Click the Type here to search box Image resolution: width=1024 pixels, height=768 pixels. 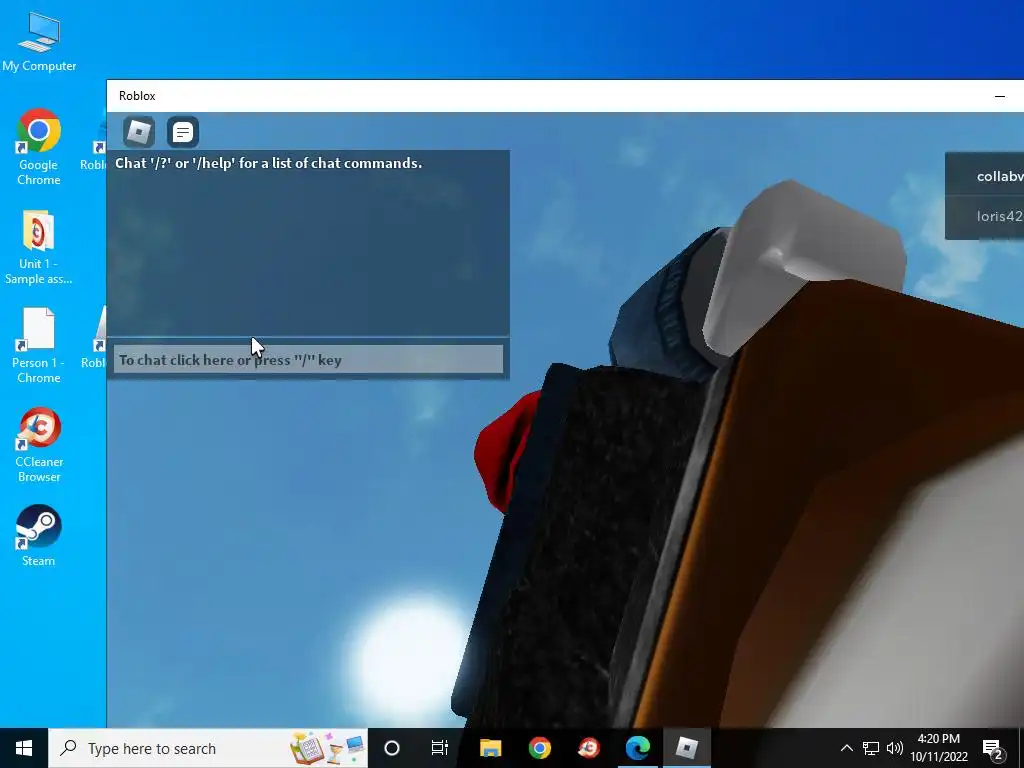208,748
